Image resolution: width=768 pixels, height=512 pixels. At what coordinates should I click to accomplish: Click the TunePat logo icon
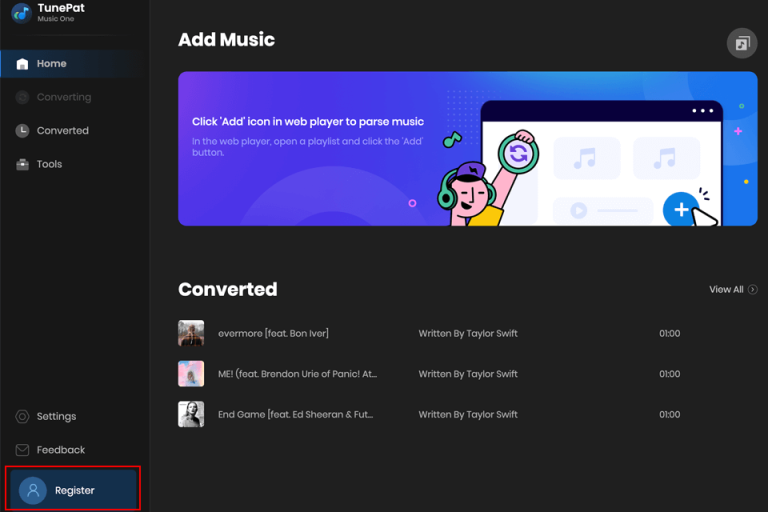(21, 13)
